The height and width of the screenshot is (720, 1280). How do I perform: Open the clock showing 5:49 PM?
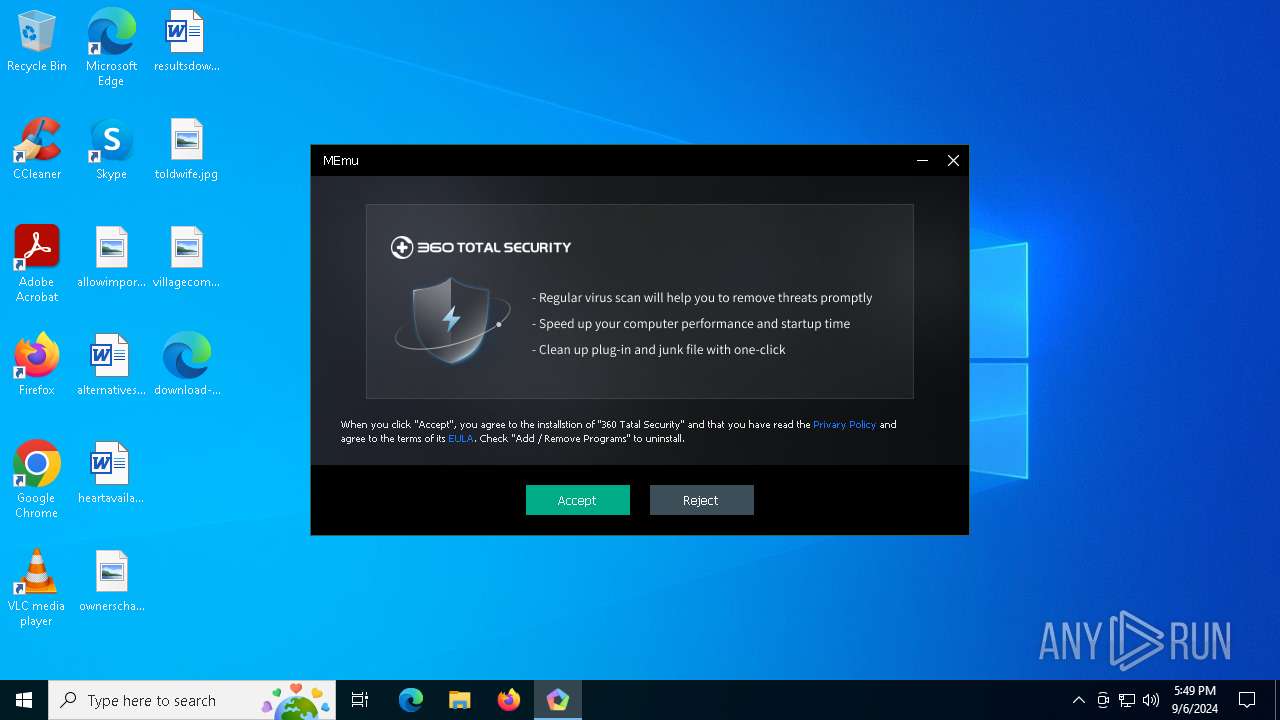tap(1195, 700)
